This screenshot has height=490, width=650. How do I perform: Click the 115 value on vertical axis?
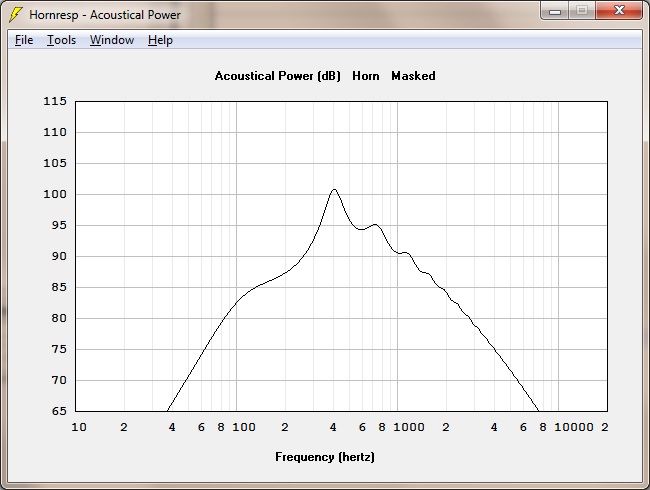coord(55,101)
